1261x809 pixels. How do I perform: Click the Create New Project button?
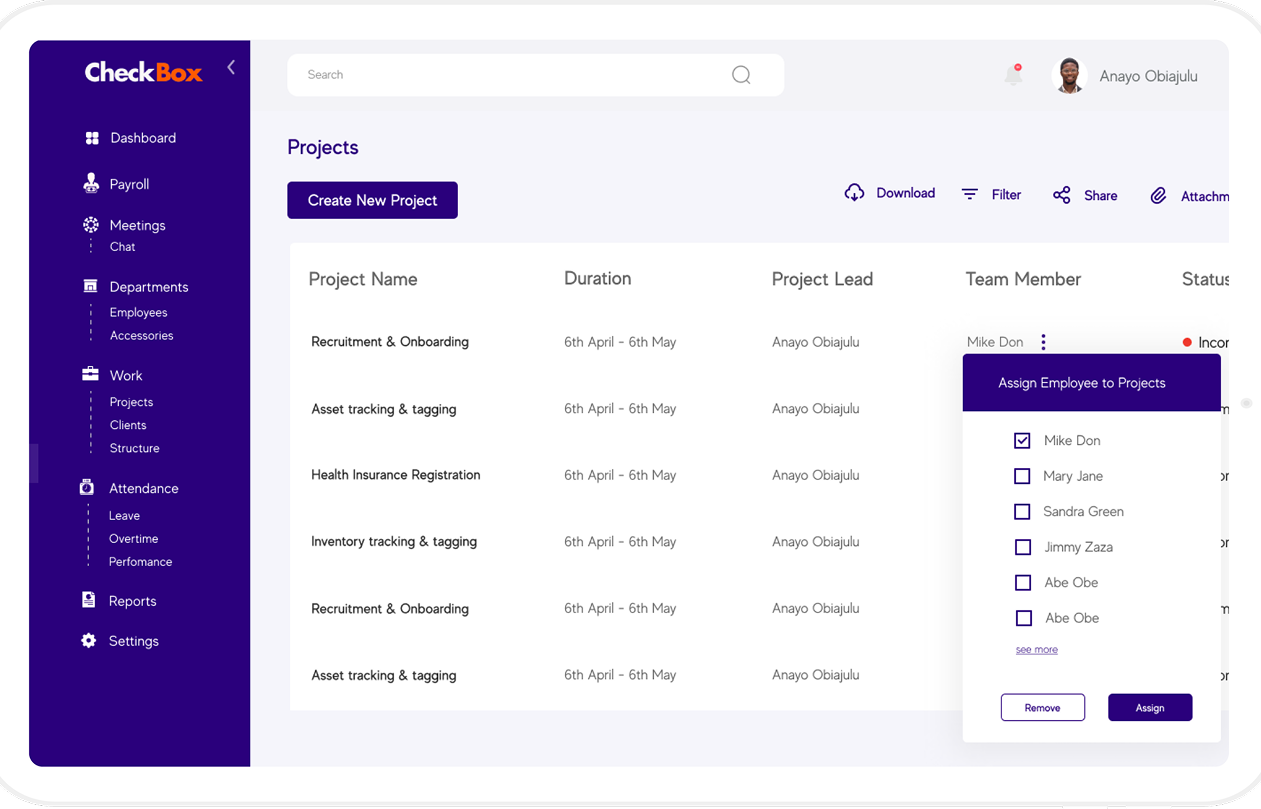(x=372, y=200)
